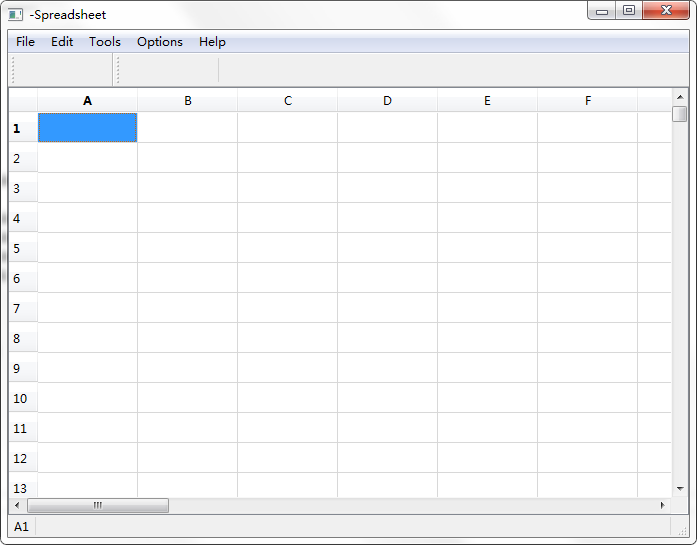Maximize the Spreadsheet window

[629, 11]
